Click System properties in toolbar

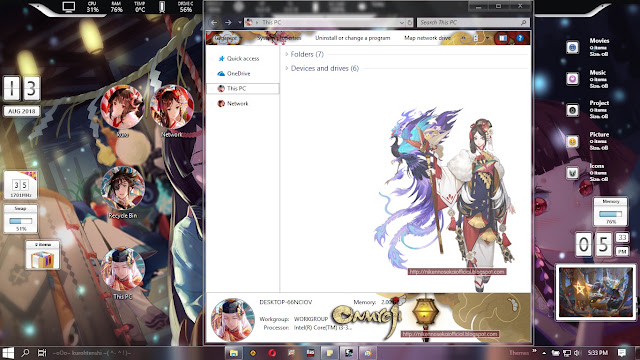coord(279,38)
